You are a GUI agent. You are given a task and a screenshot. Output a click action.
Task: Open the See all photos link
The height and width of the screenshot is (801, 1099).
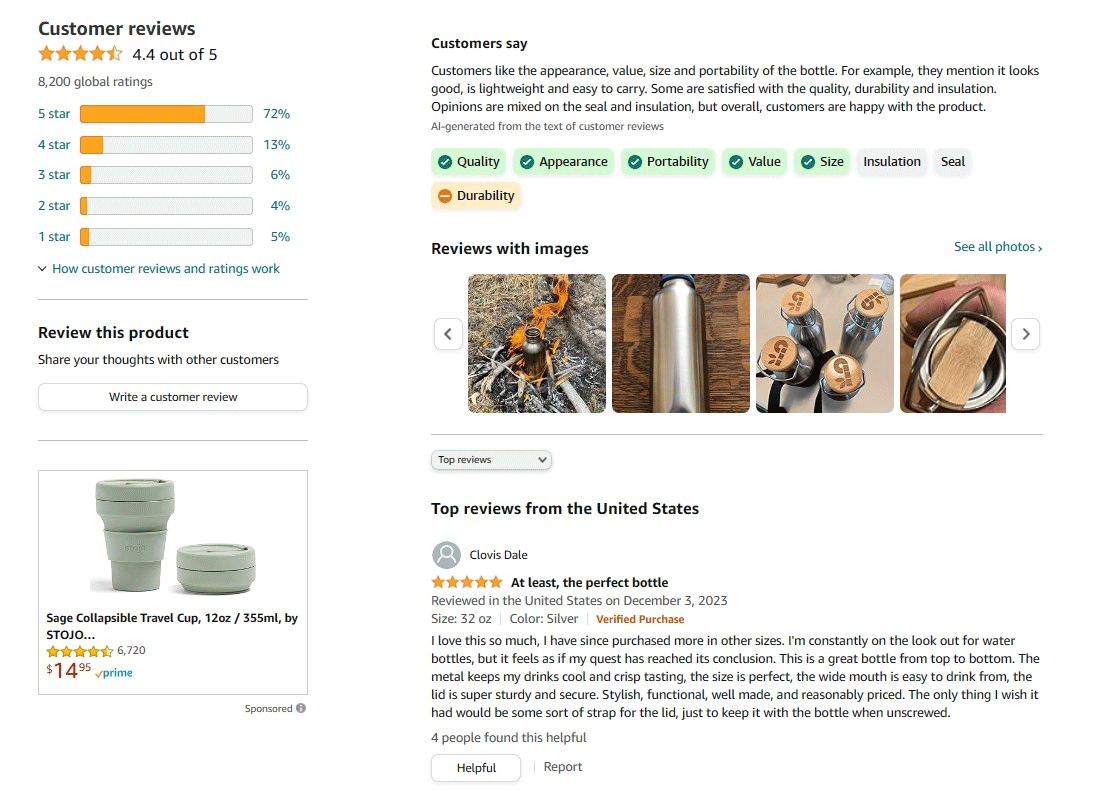(997, 247)
